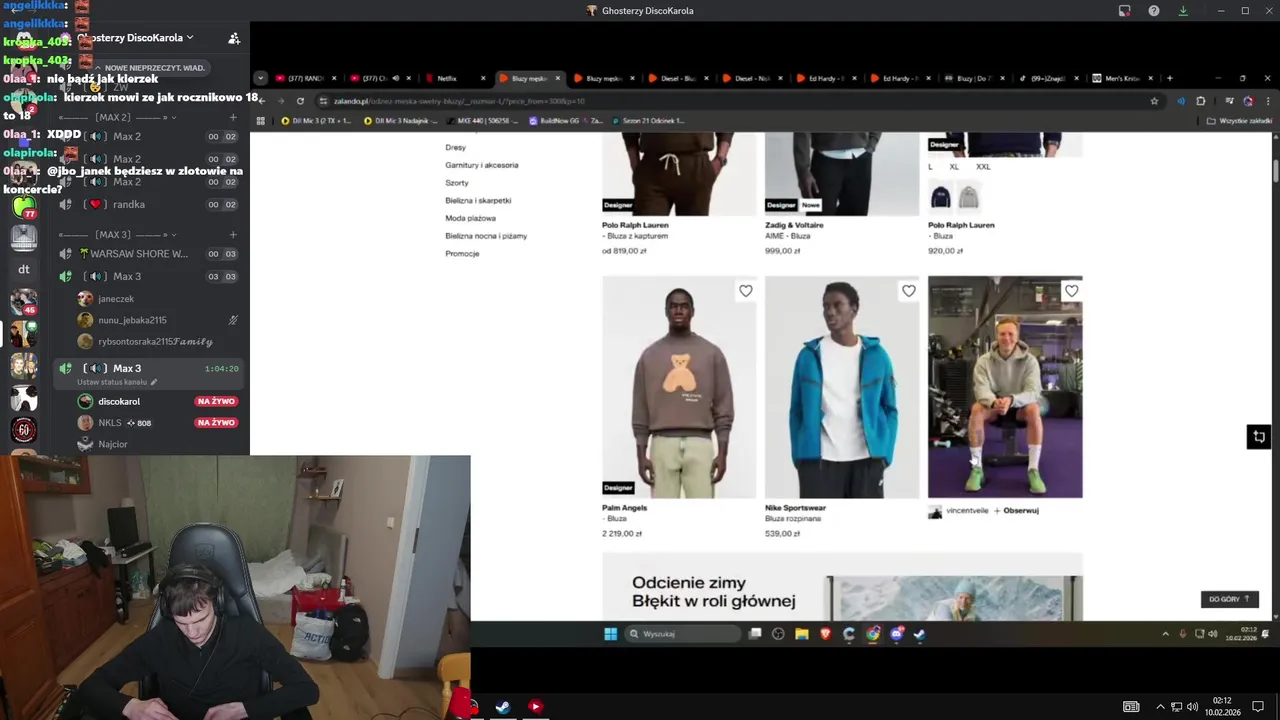Open Bielizna i skarpetki category

click(478, 200)
